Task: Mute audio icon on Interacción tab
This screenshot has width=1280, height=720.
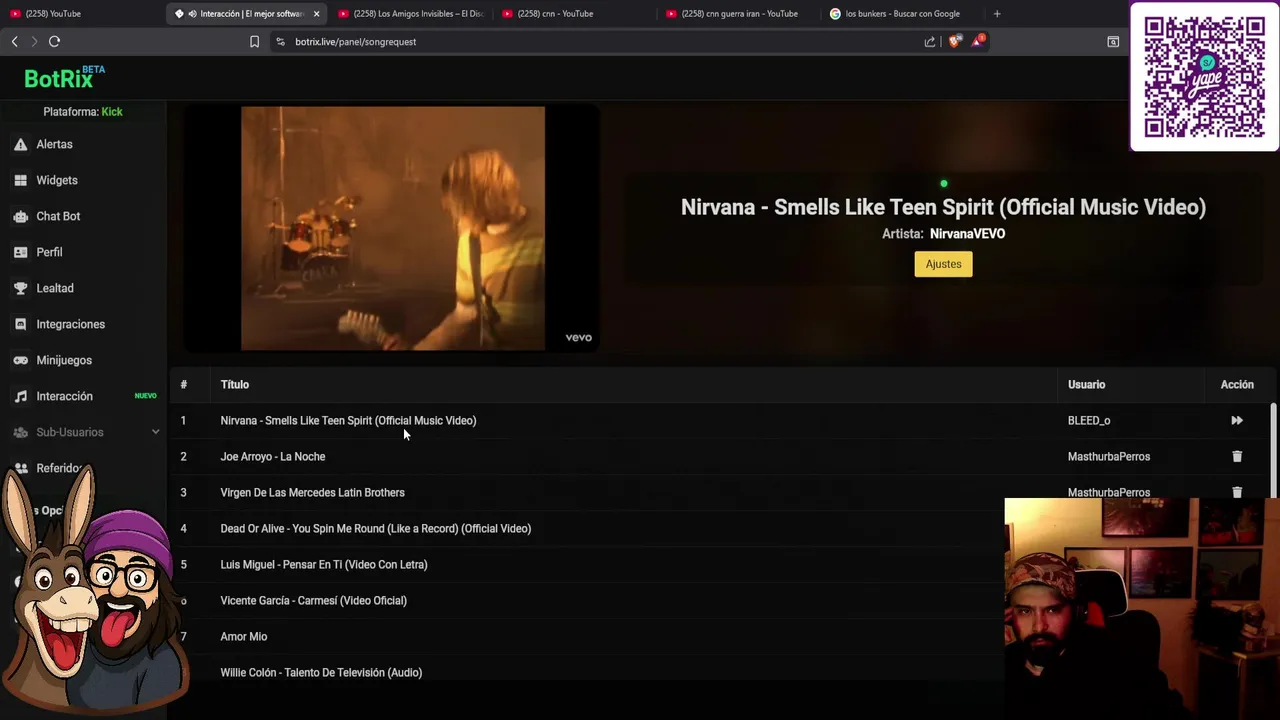Action: click(x=192, y=14)
